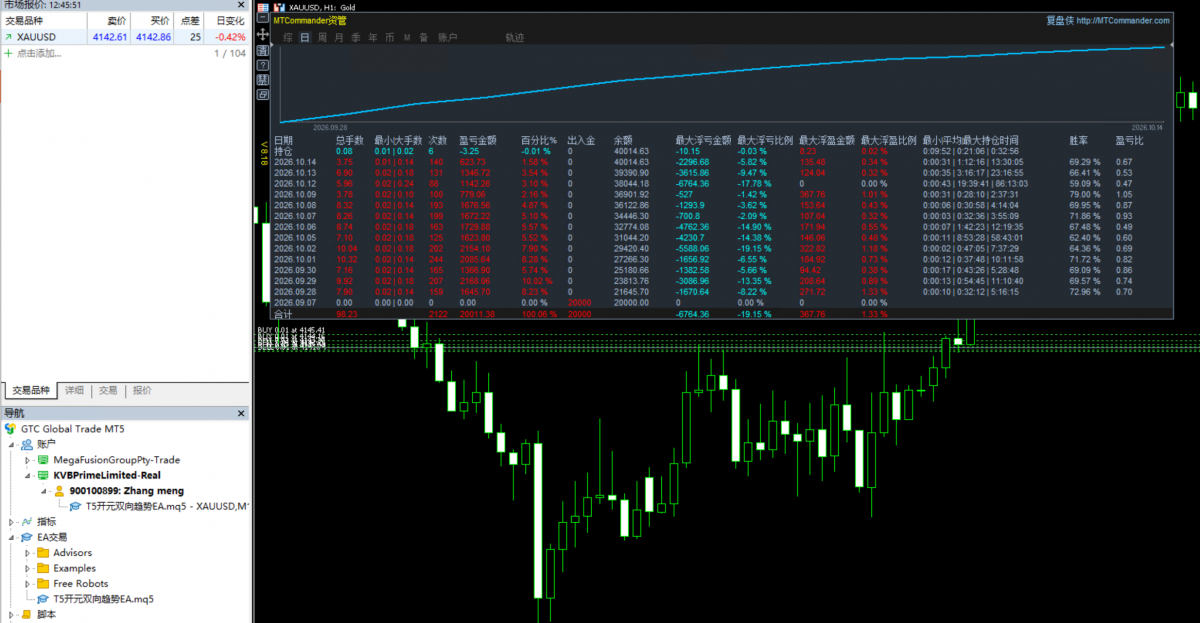Switch to the 交易 tab in Market Watch
The width and height of the screenshot is (1200, 623).
click(108, 391)
